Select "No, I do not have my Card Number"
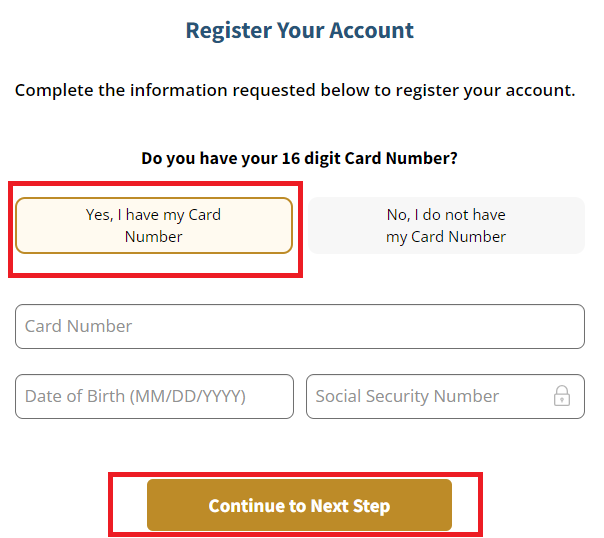604x538 pixels. [x=446, y=225]
